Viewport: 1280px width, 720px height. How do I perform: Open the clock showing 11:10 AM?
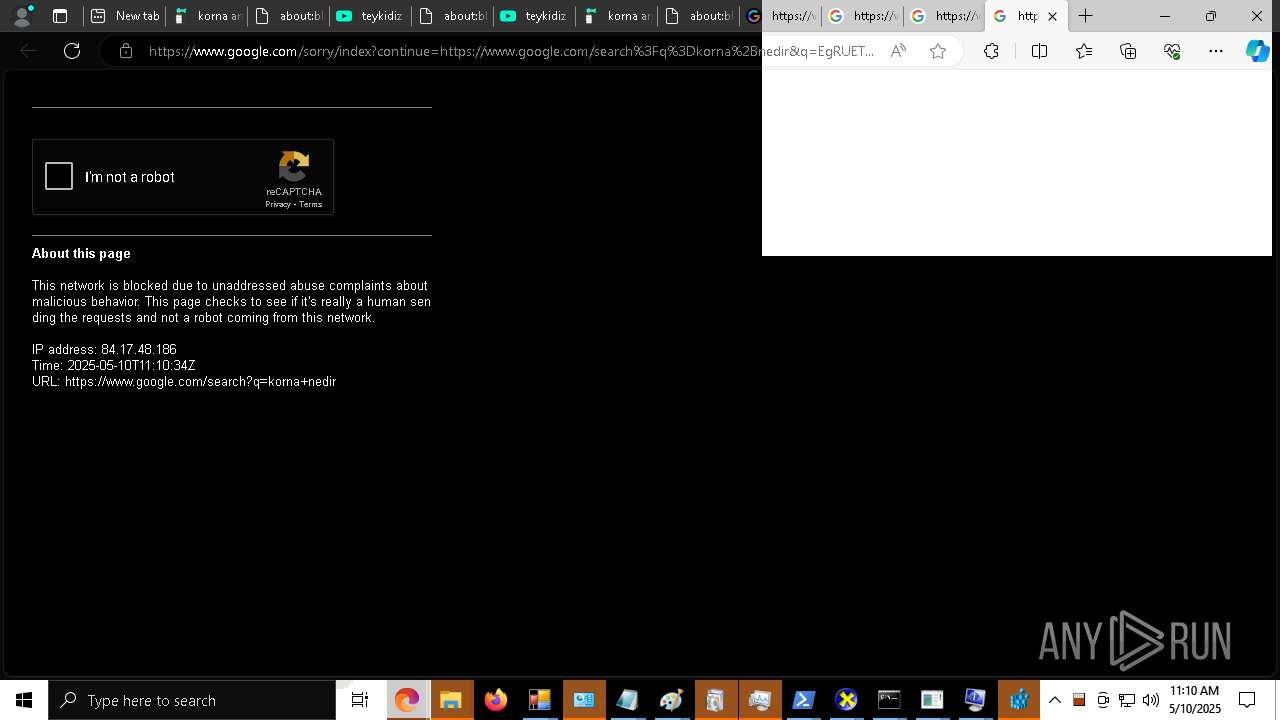point(1194,700)
